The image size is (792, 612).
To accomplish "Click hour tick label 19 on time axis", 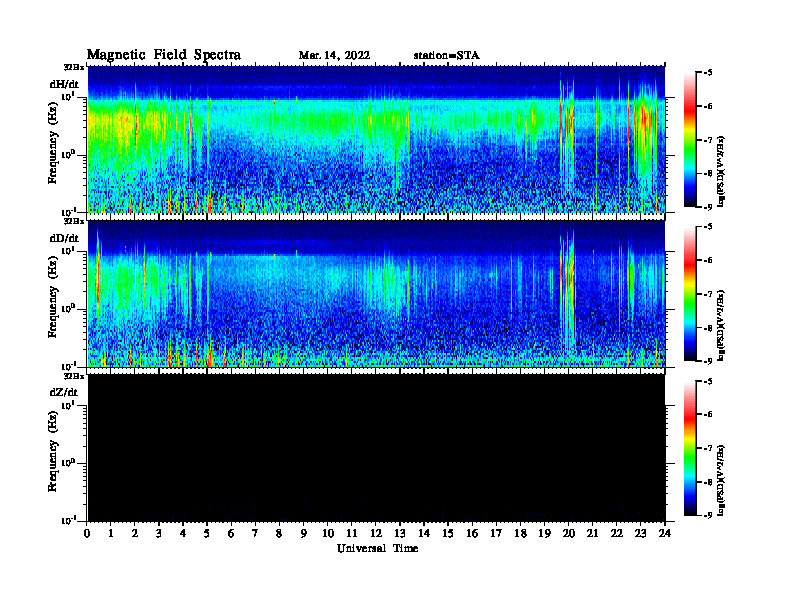I will click(544, 533).
